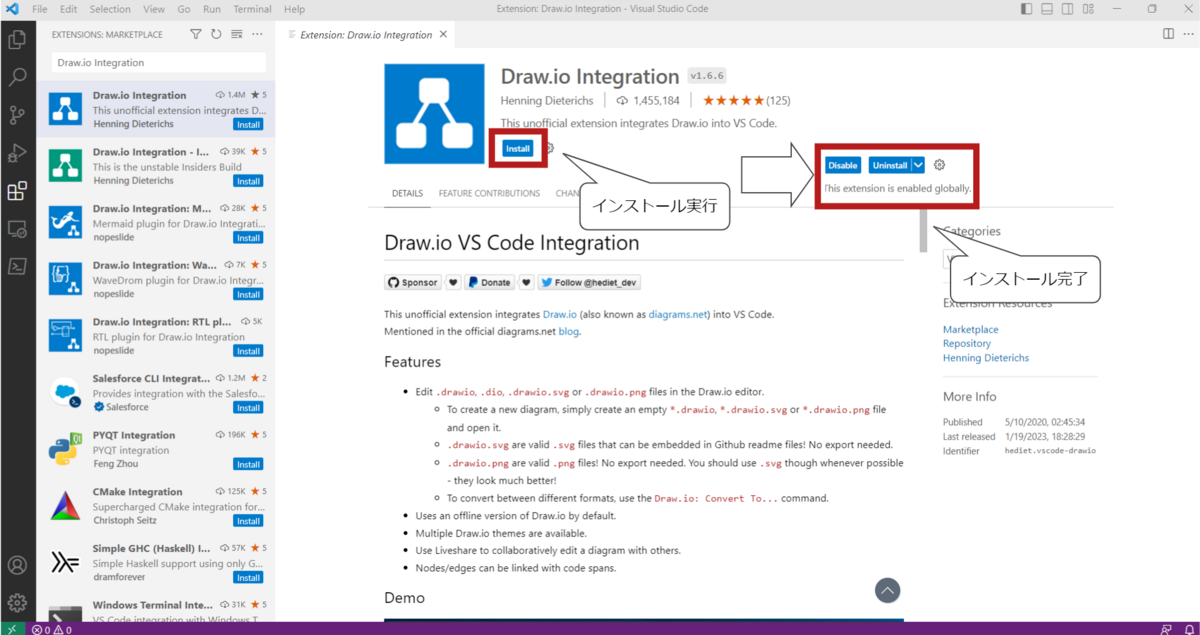The image size is (1200, 635).
Task: Open the Search view in activity bar
Action: (17, 77)
